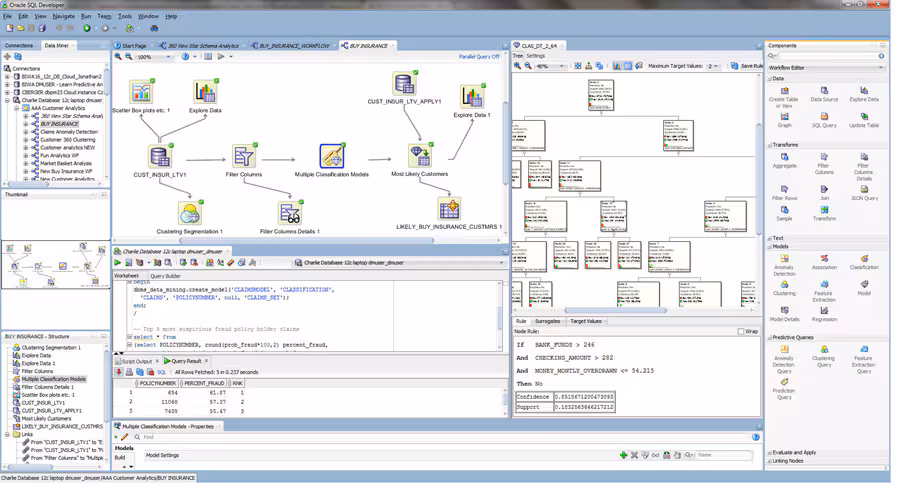This screenshot has height=490, width=898.
Task: Click the Filter Columns Details 1 node
Action: click(x=290, y=214)
